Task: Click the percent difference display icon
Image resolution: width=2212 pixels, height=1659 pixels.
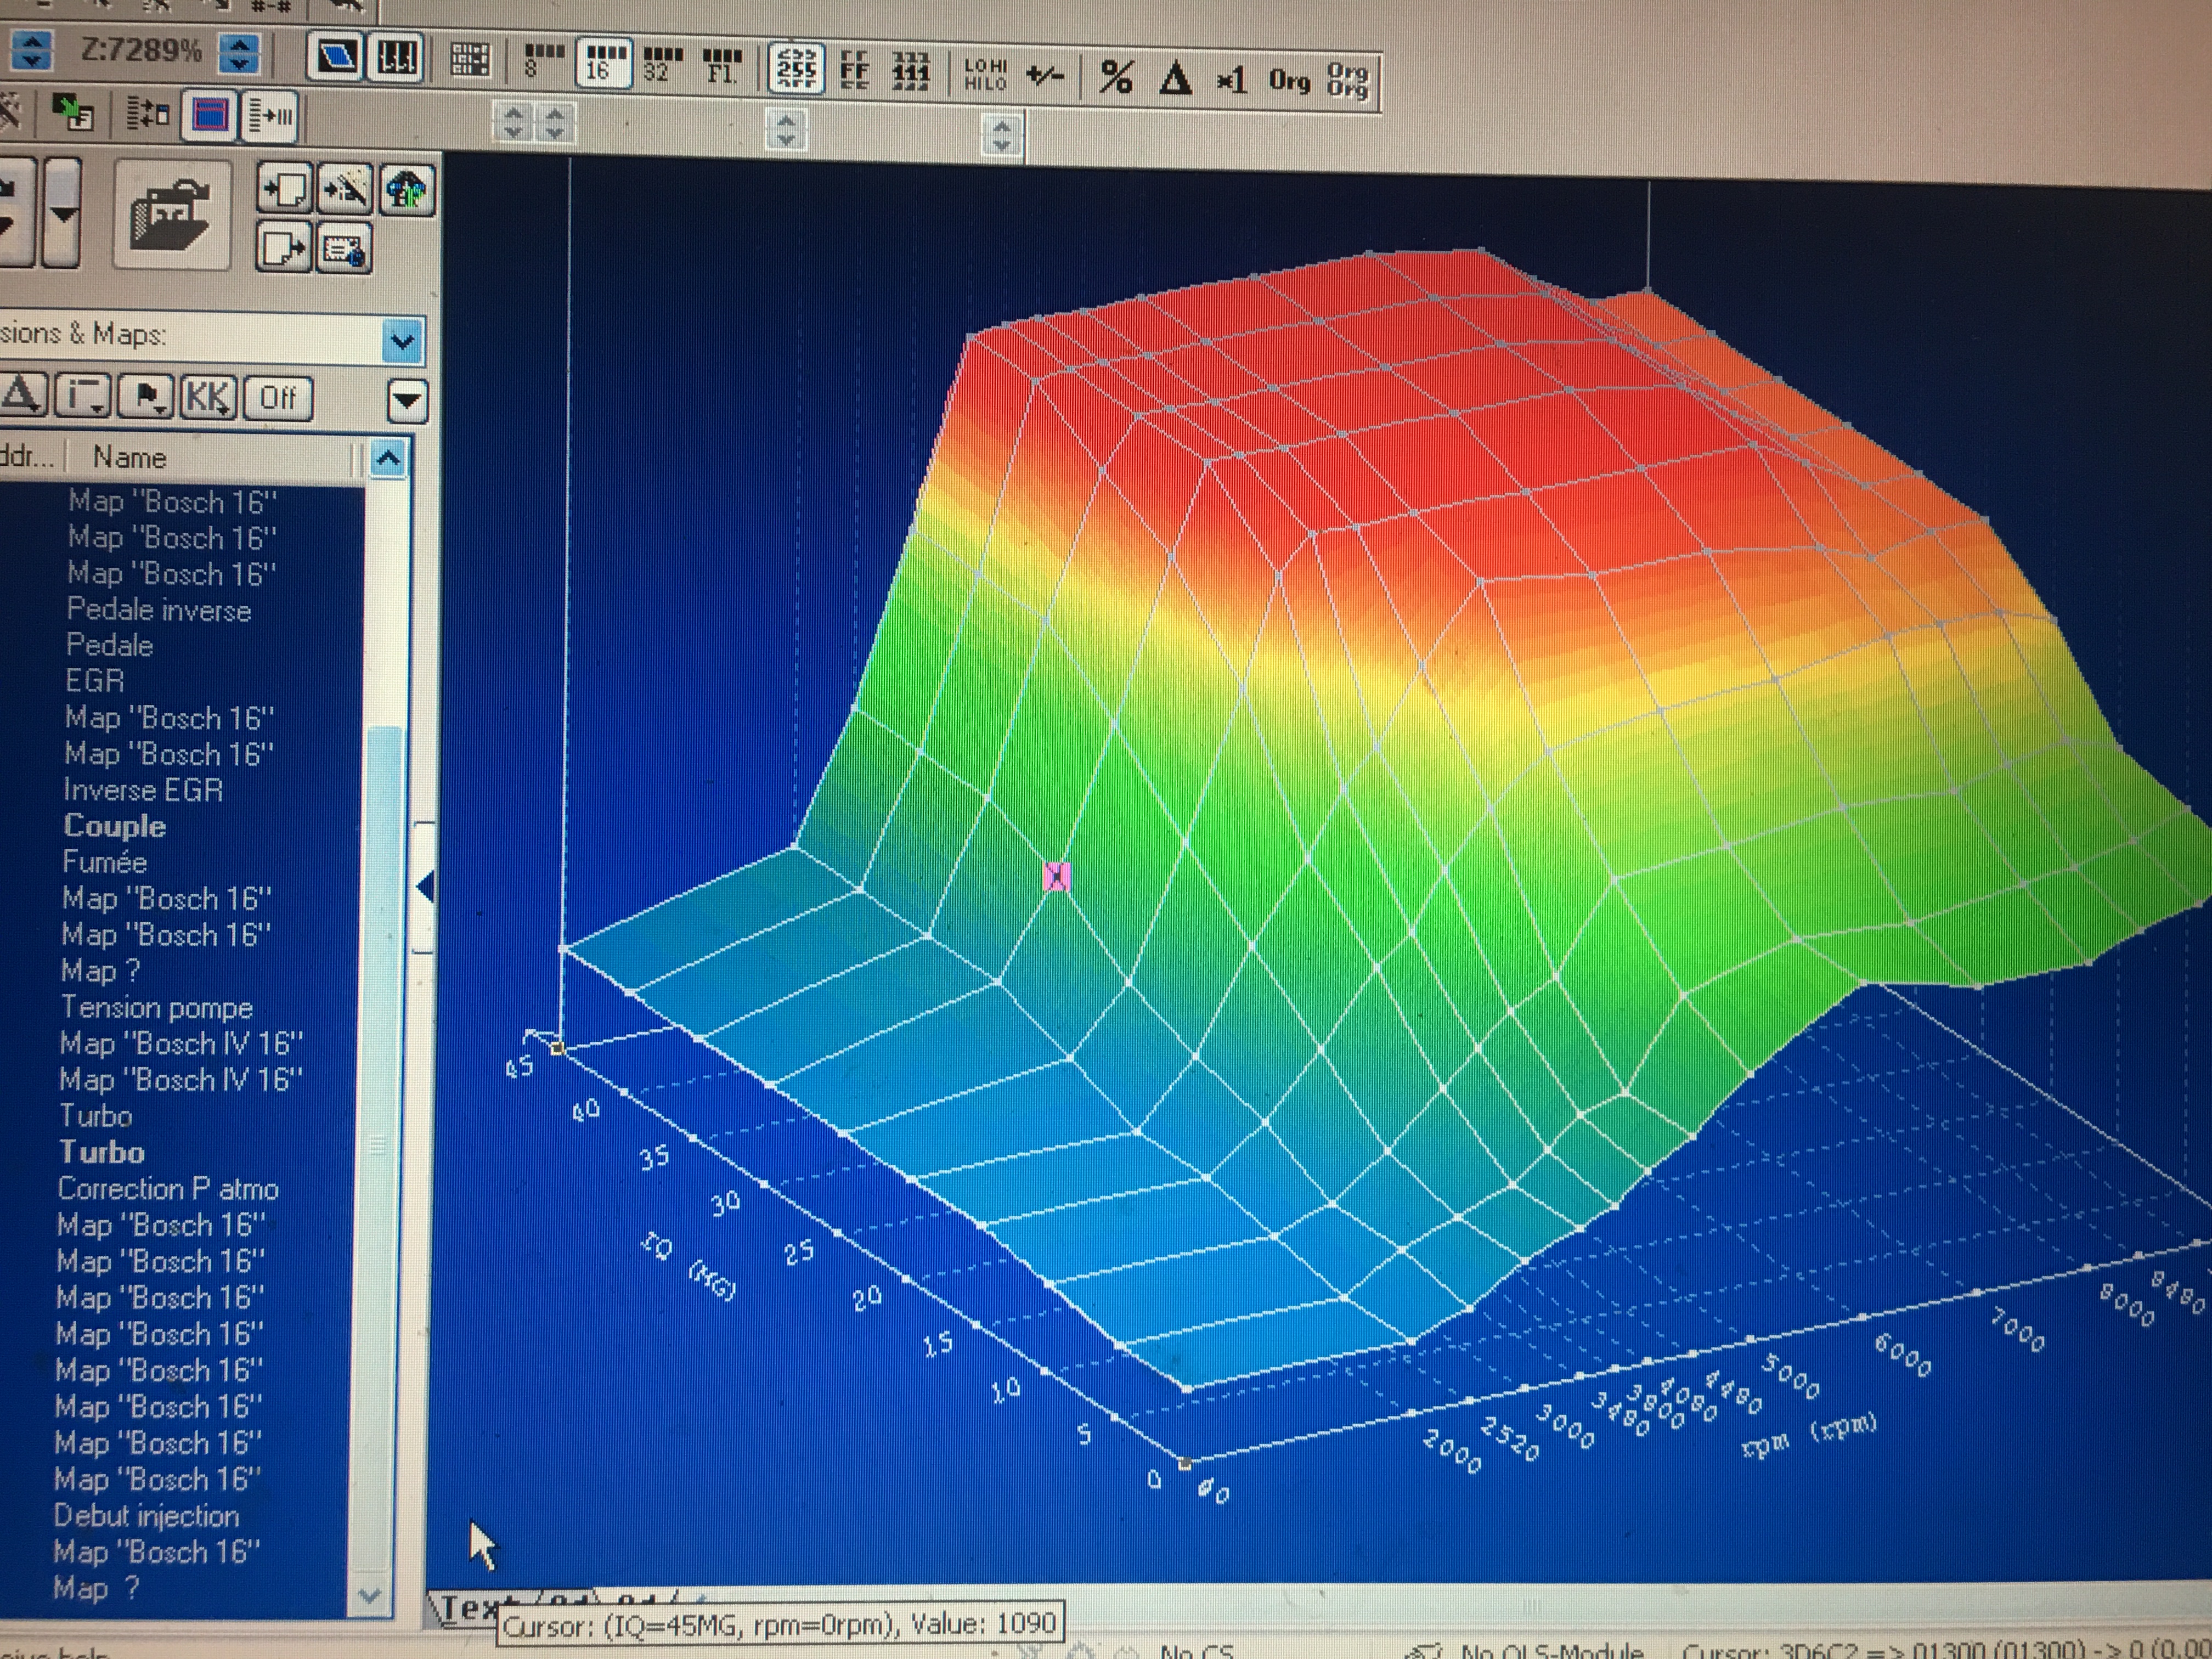Action: coord(1116,77)
